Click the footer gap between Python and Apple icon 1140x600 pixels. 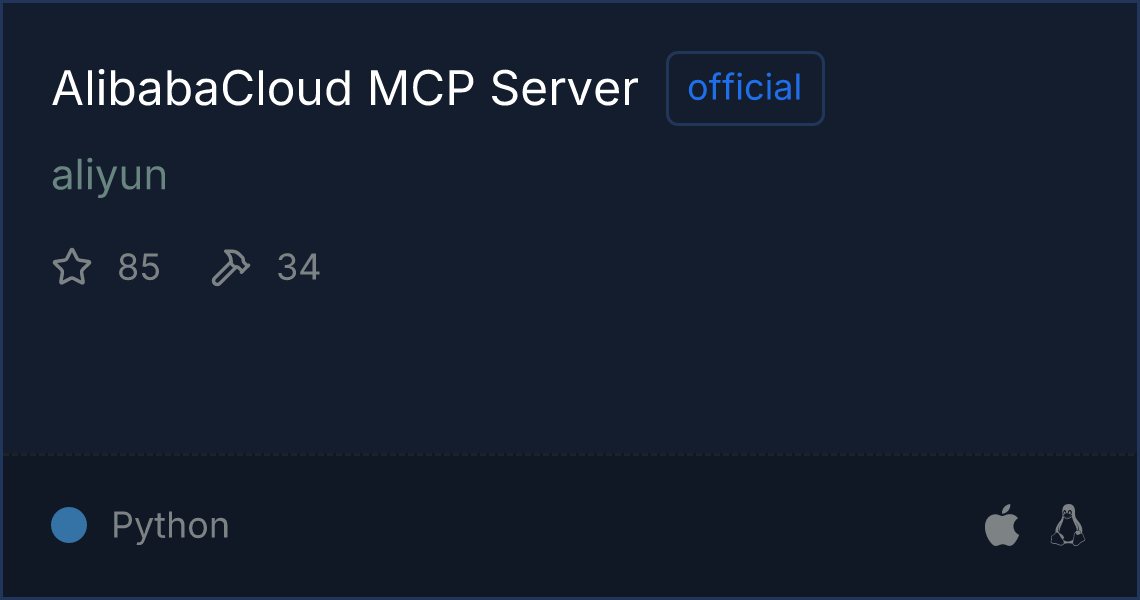[x=607, y=526]
